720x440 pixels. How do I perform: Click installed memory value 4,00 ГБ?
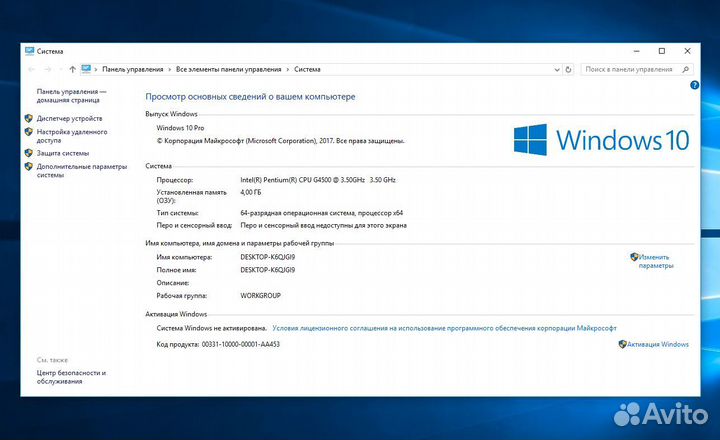click(x=251, y=192)
